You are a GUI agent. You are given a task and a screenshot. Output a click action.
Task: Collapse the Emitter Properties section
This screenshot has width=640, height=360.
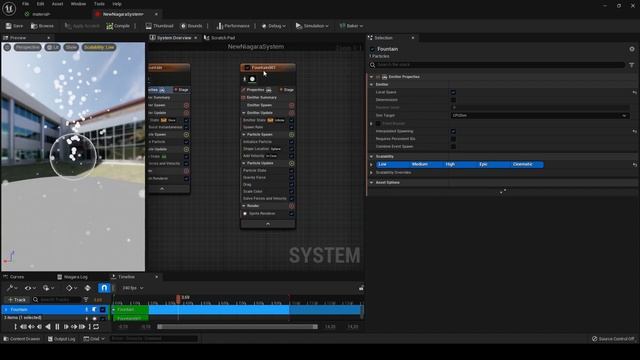pyautogui.click(x=371, y=77)
